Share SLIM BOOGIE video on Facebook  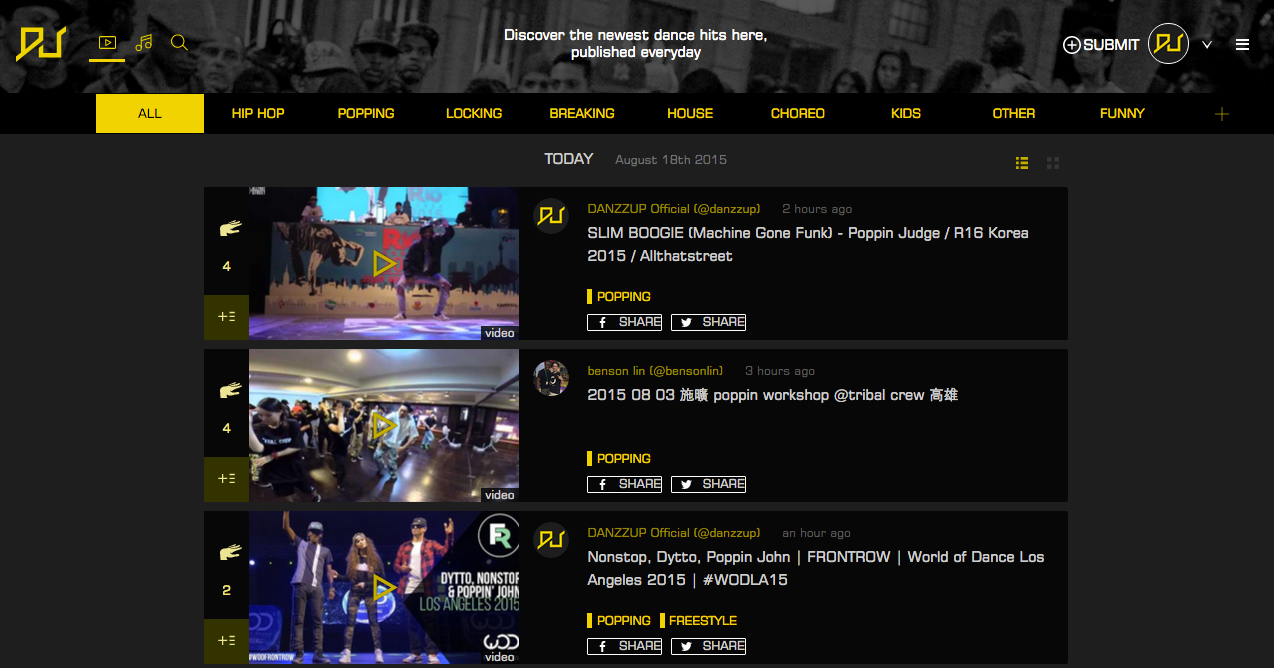[625, 322]
